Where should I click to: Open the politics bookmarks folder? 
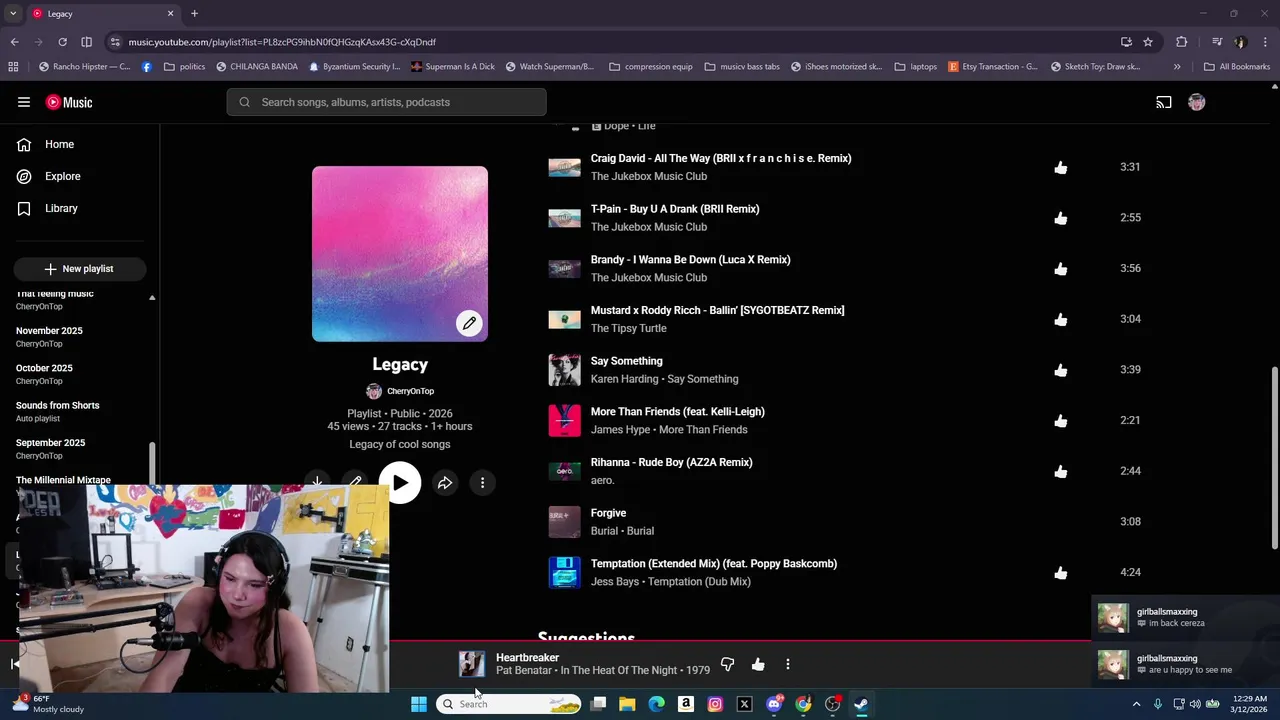[184, 67]
